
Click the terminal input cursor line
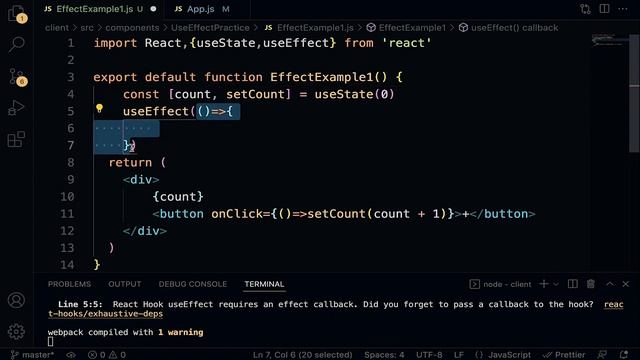[x=50, y=342]
